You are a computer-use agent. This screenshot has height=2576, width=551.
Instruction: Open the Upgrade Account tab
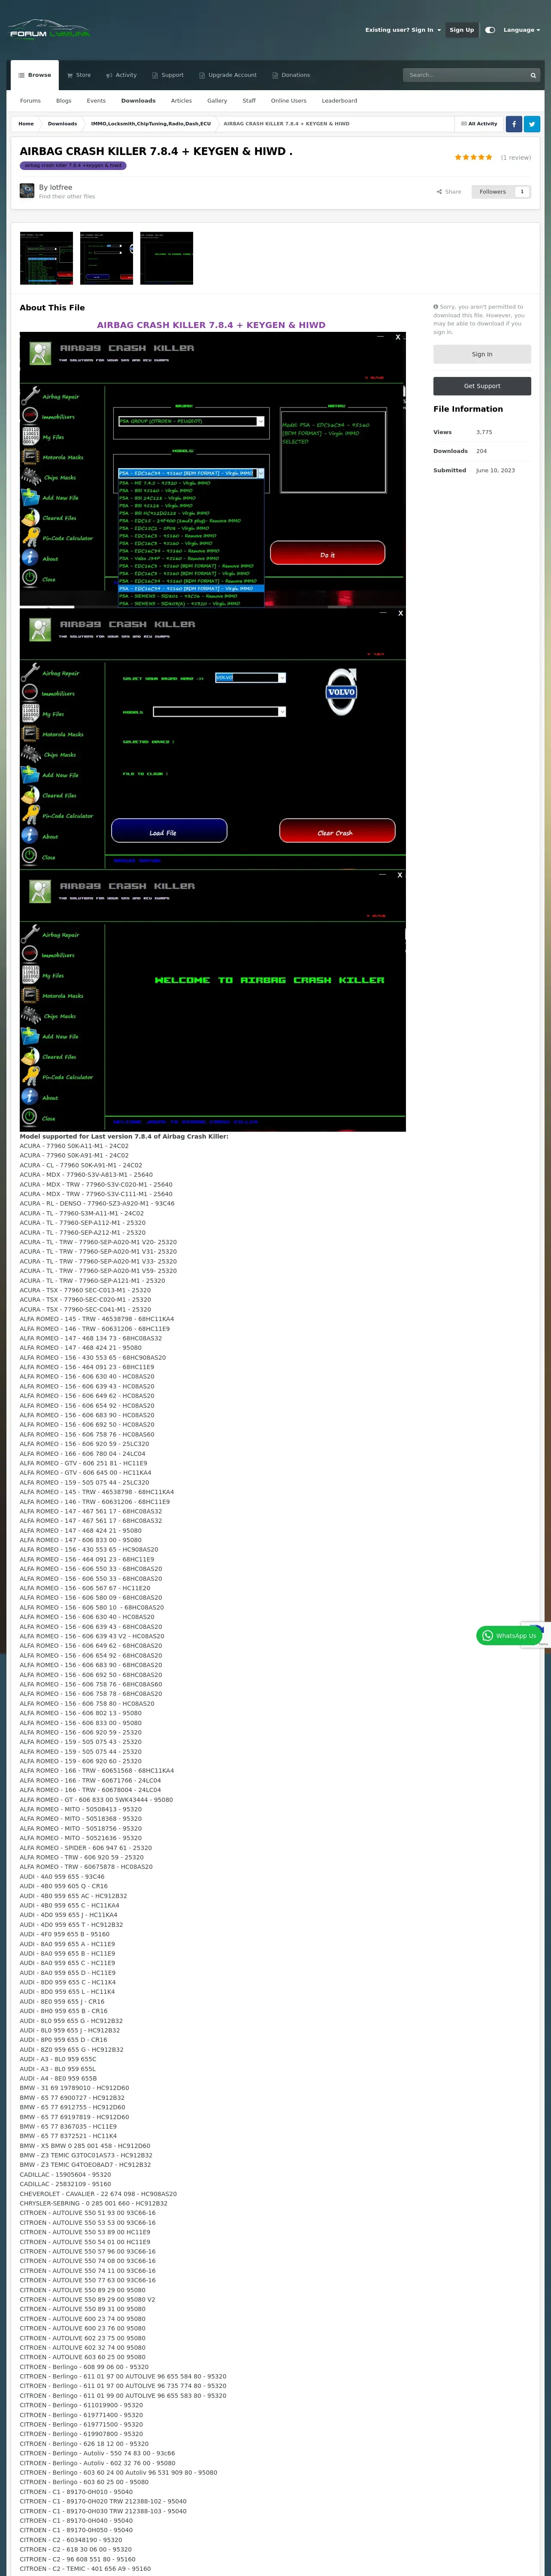(228, 75)
